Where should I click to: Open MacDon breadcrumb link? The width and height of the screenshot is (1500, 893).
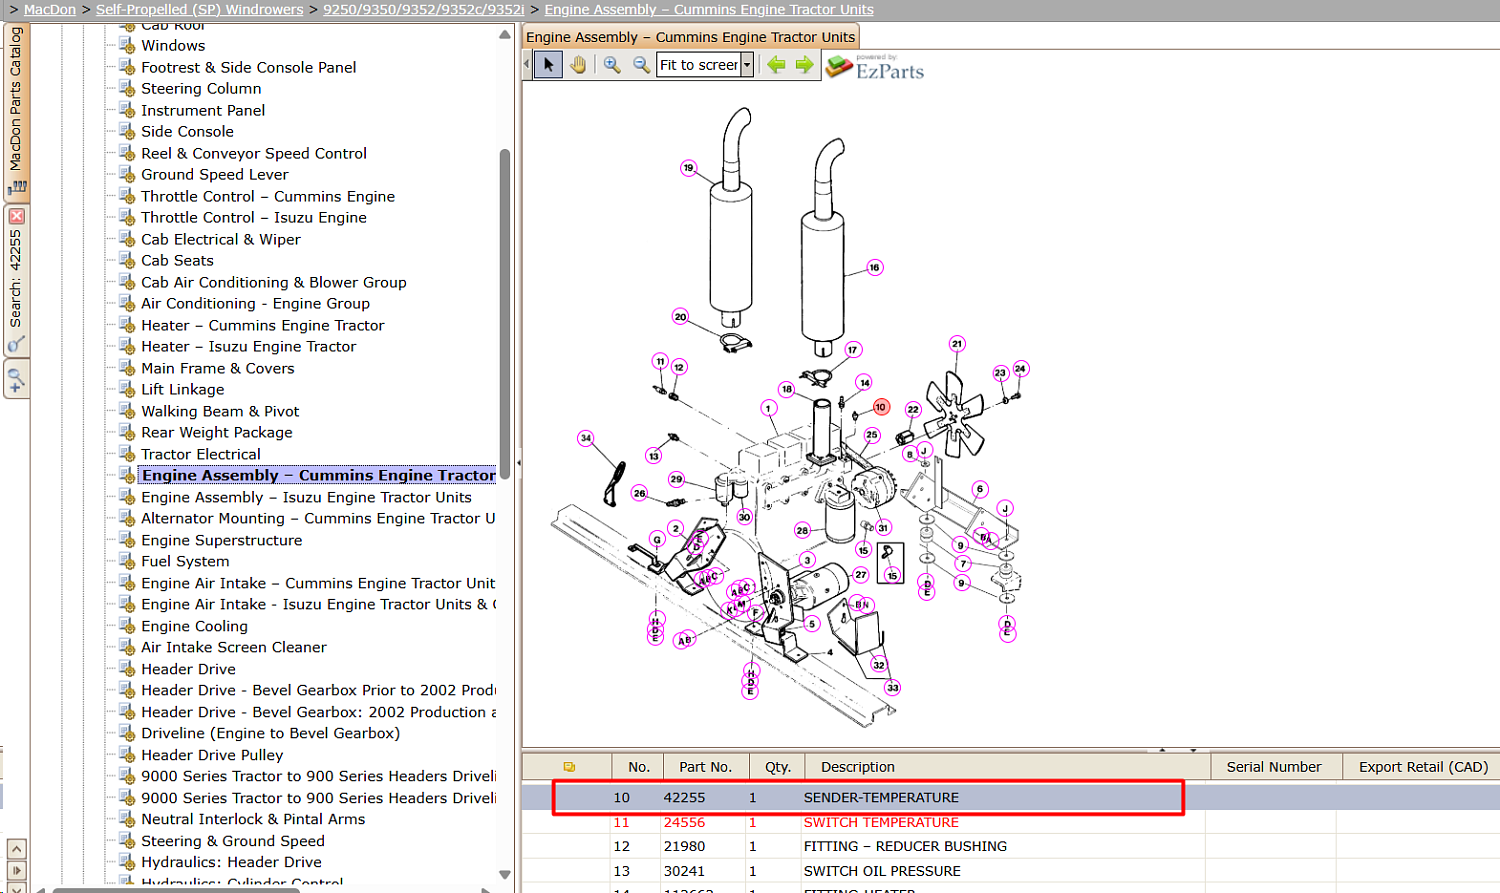[49, 9]
